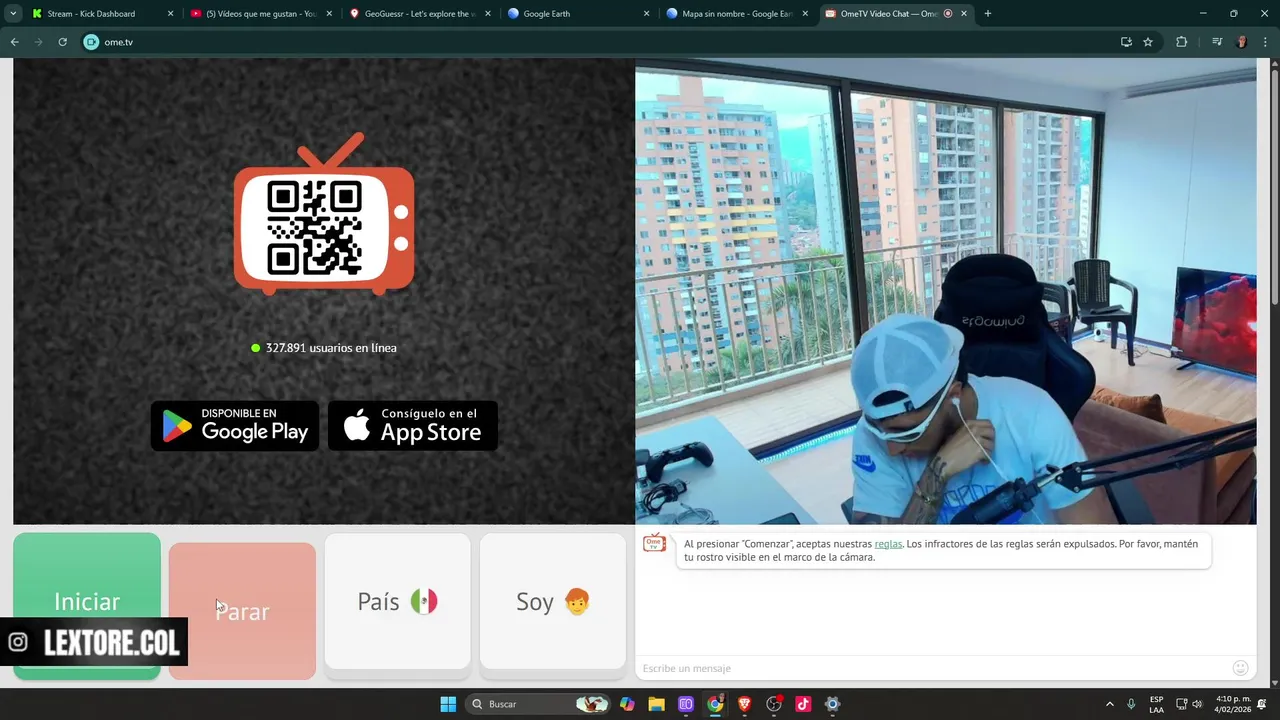Open the purple app icon on the taskbar
The height and width of the screenshot is (720, 1280).
[x=686, y=704]
